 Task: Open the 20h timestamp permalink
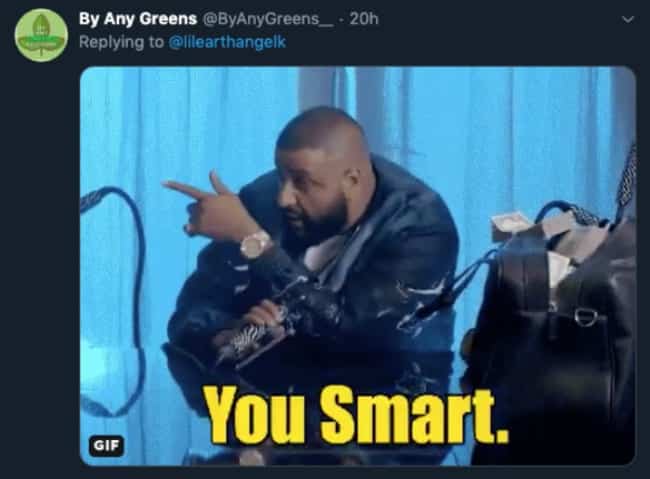[364, 19]
